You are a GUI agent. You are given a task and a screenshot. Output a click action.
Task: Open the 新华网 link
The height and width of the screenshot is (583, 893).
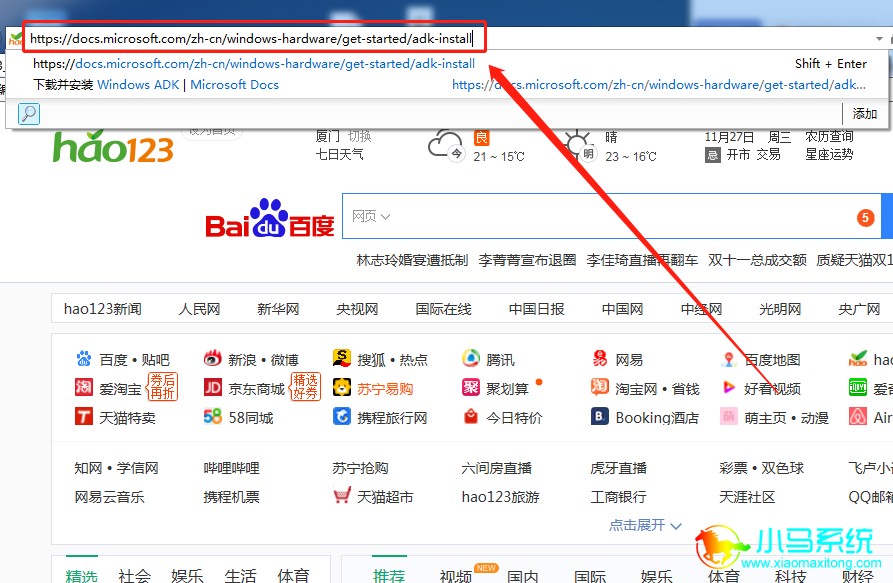click(x=278, y=309)
